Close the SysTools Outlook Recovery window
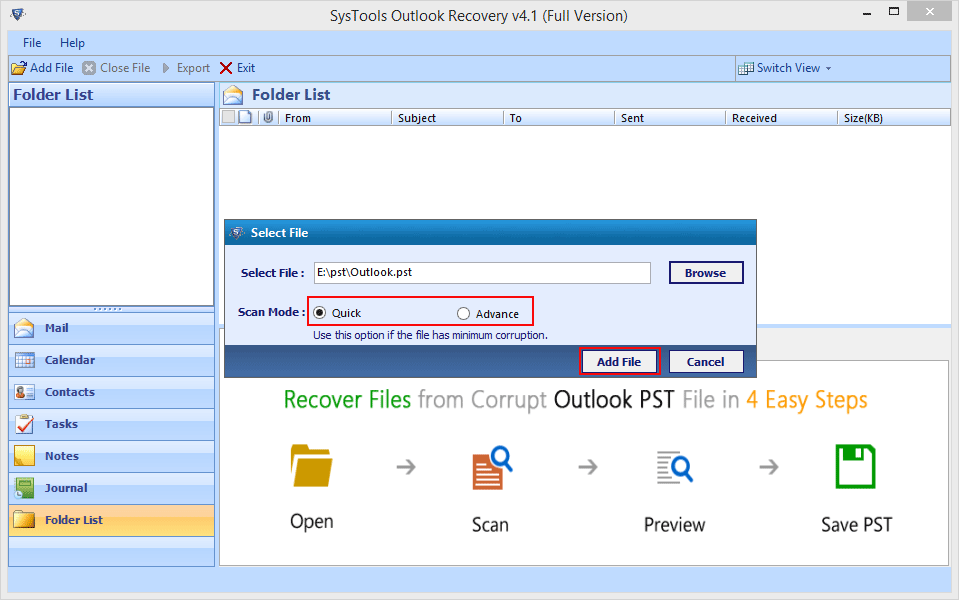The image size is (959, 600). point(930,11)
